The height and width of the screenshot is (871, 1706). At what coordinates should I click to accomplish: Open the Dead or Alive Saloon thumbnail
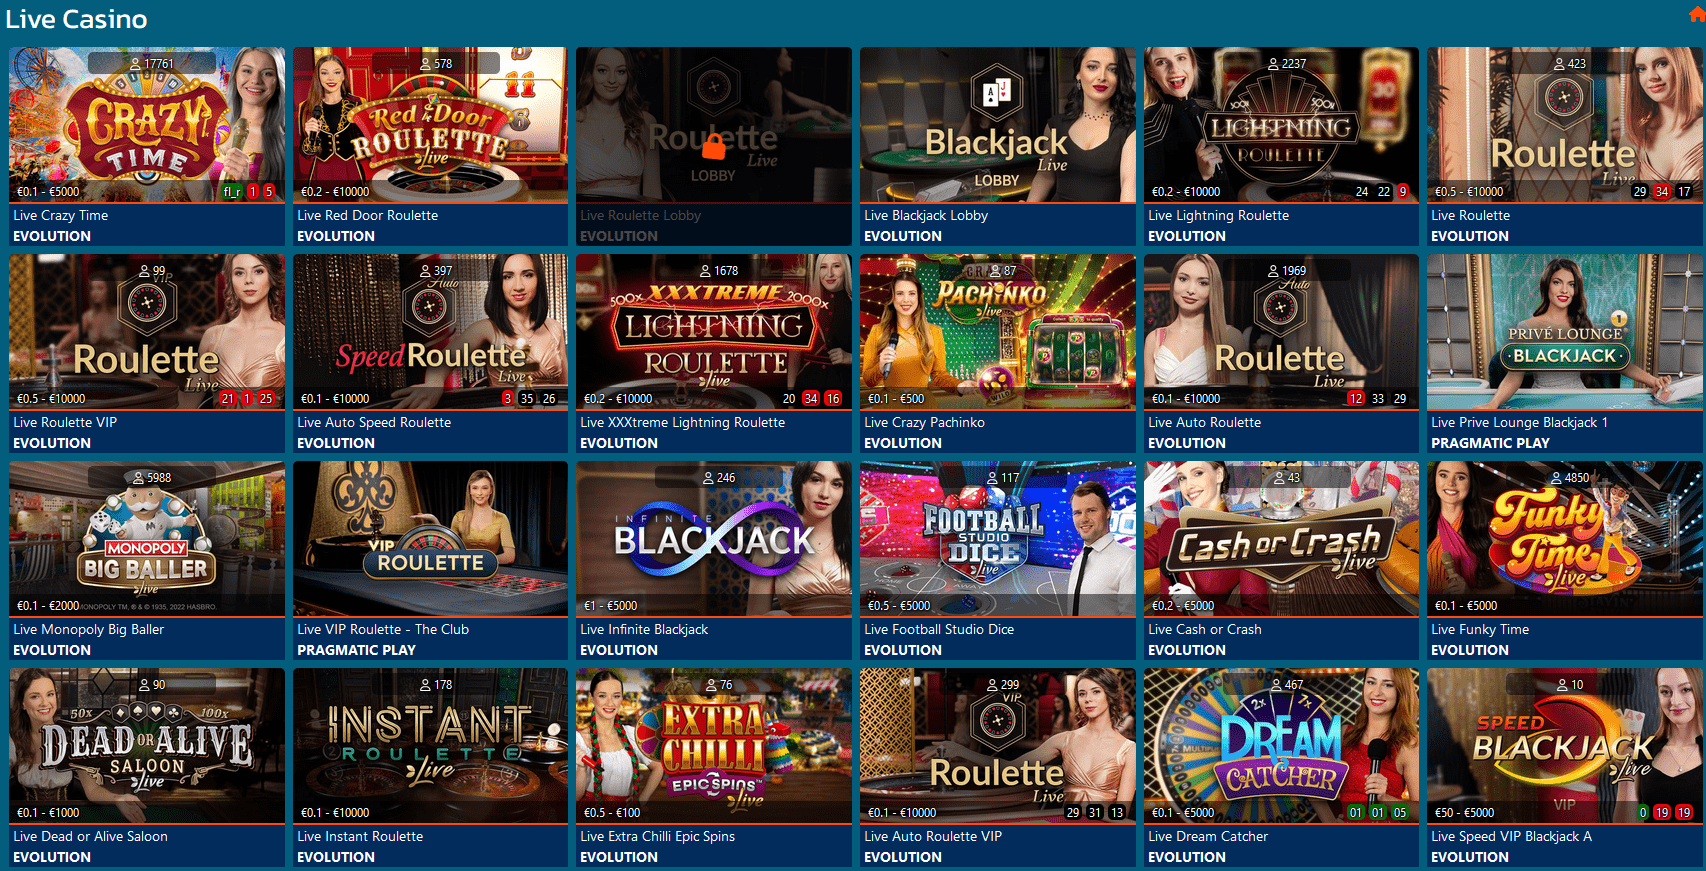(147, 745)
